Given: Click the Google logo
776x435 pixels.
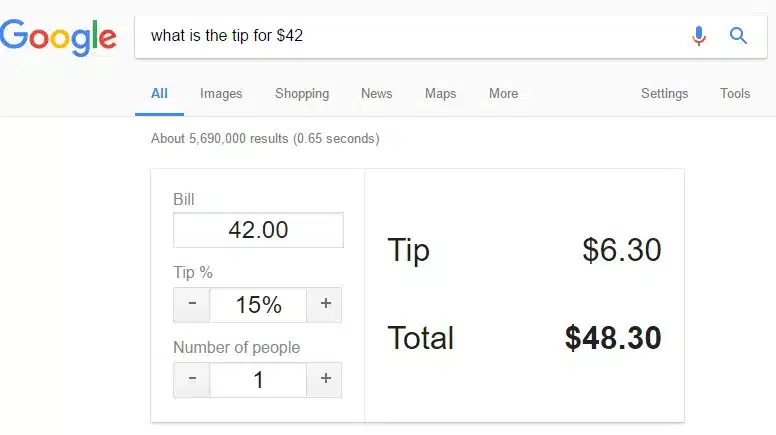Looking at the screenshot, I should tap(58, 37).
